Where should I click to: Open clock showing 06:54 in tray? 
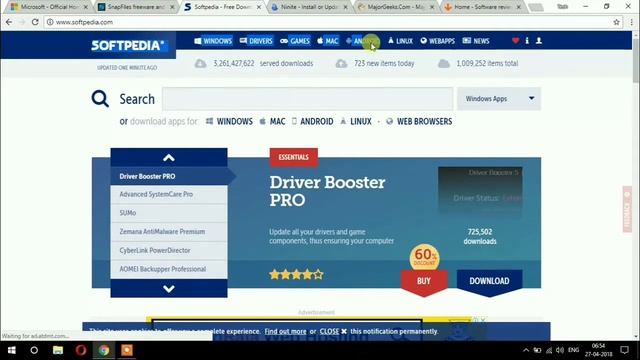[598, 350]
